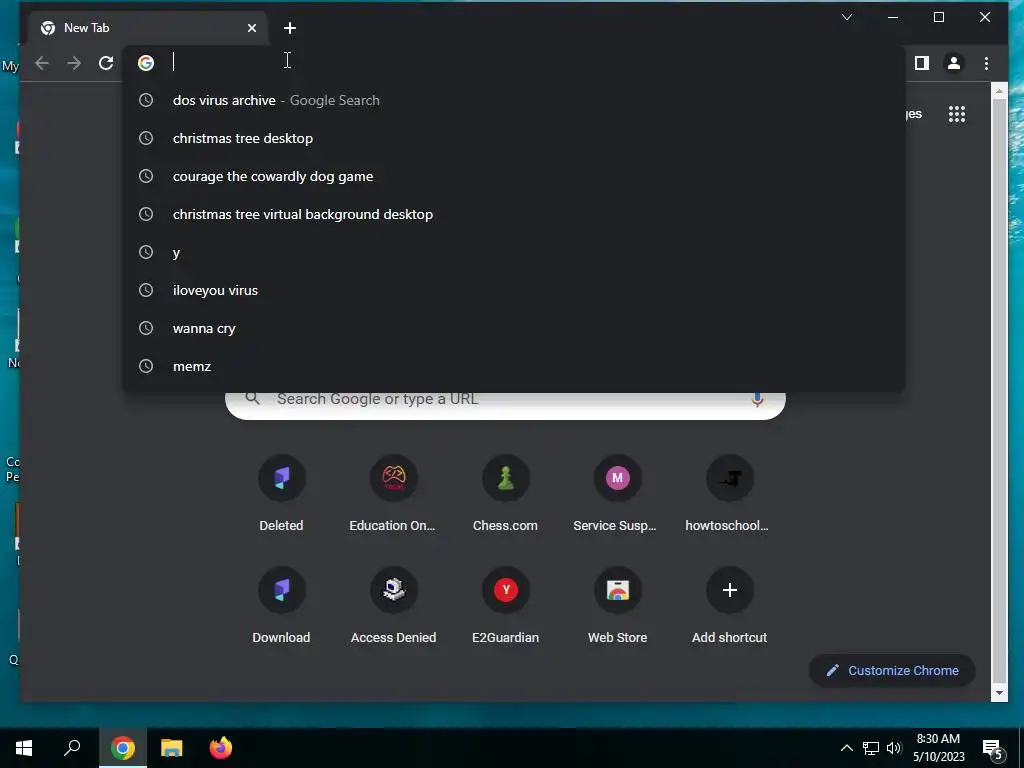Choose suggestion 'courage the cowardly dog game'
Screen dimensions: 1024x768
513,176
